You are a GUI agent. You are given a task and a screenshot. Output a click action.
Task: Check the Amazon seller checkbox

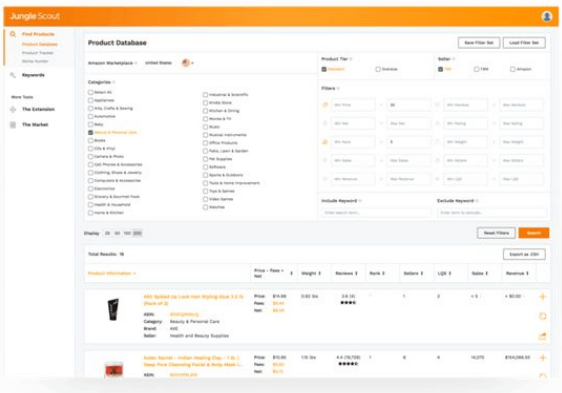513,69
